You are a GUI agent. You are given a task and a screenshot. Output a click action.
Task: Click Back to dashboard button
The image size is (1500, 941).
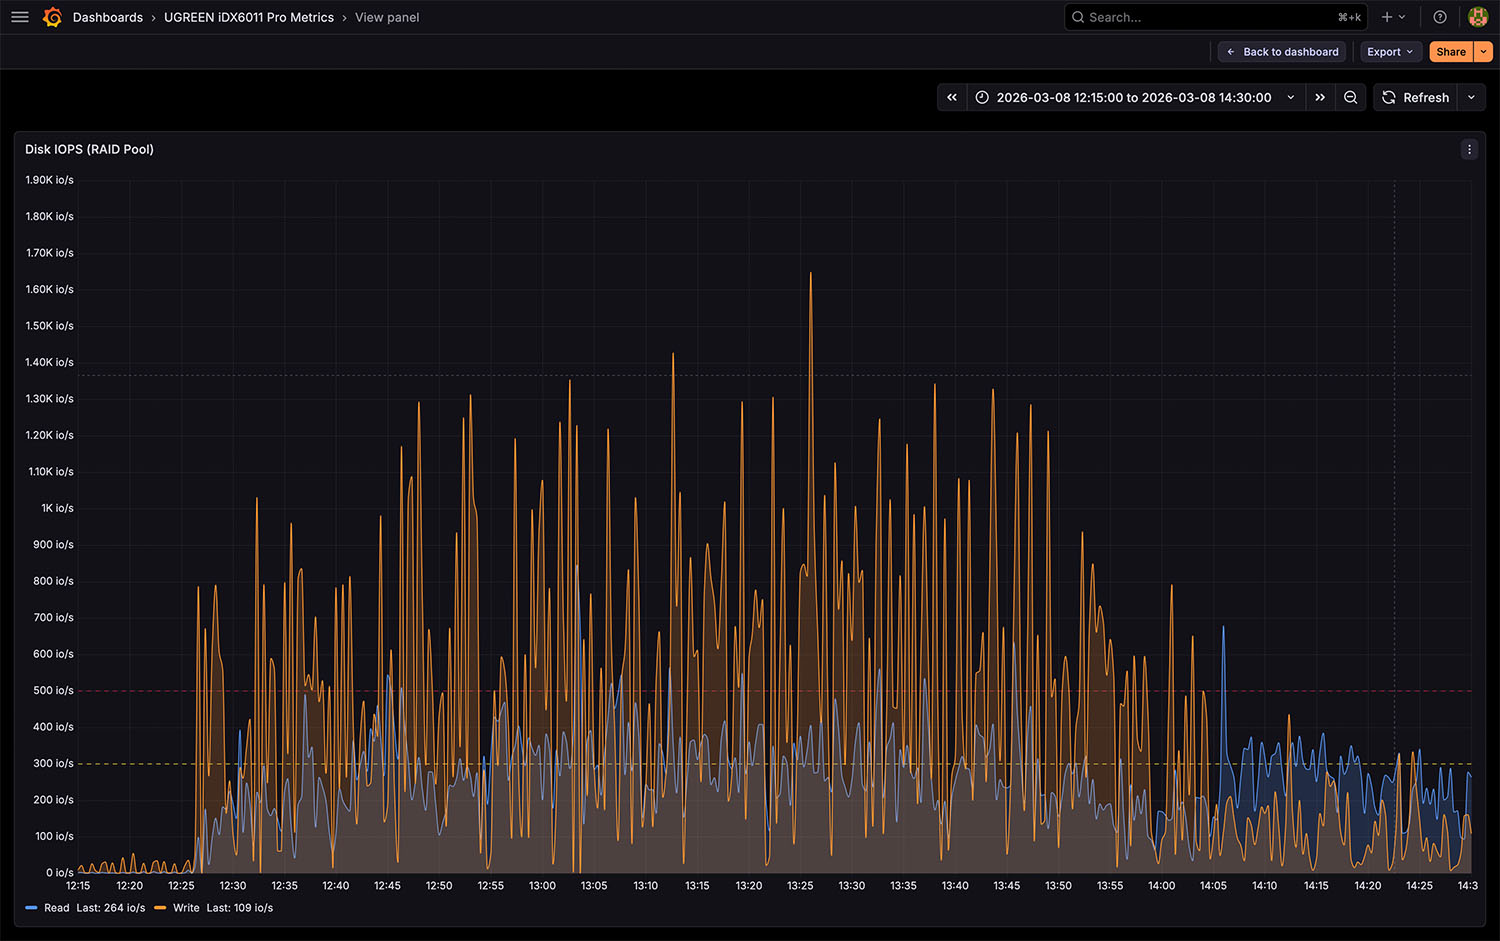tap(1282, 52)
